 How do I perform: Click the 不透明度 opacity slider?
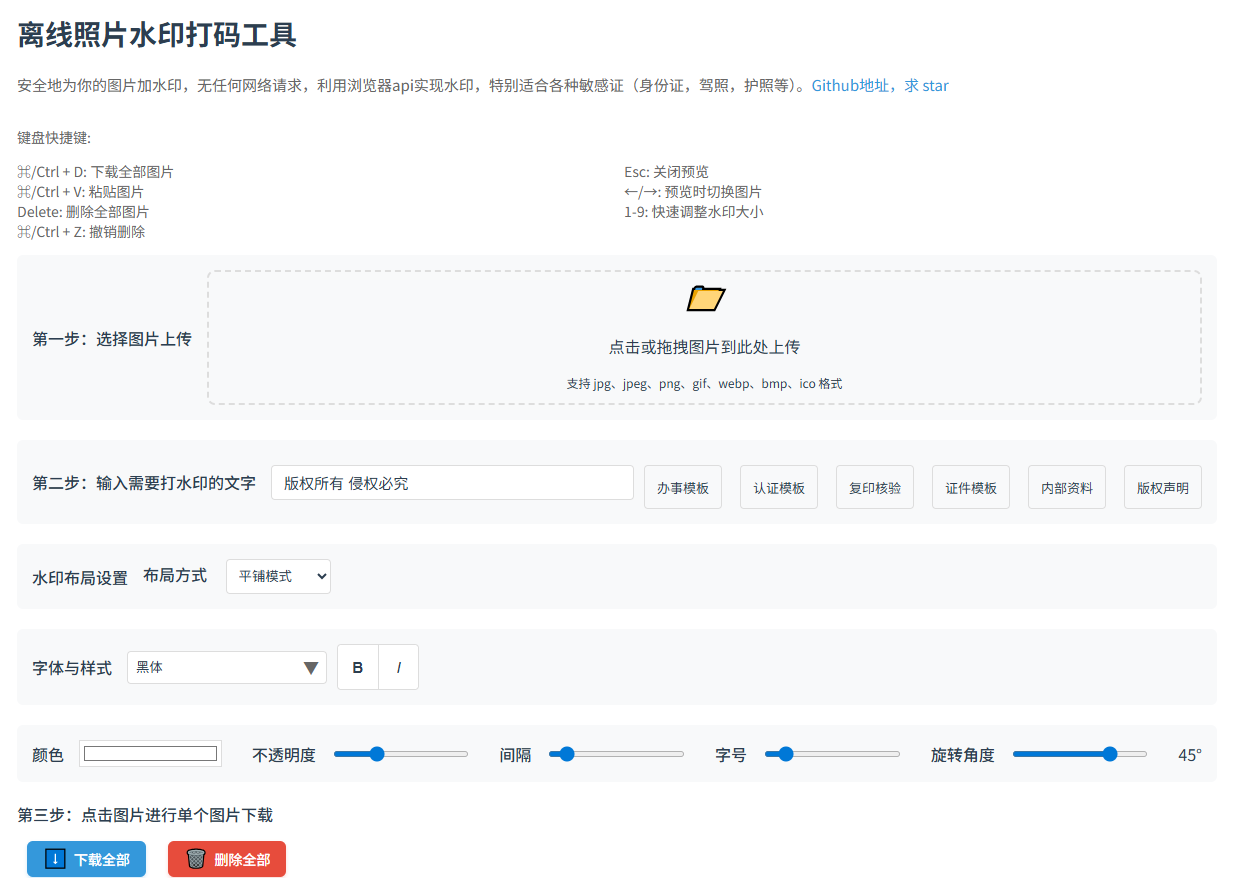click(401, 754)
